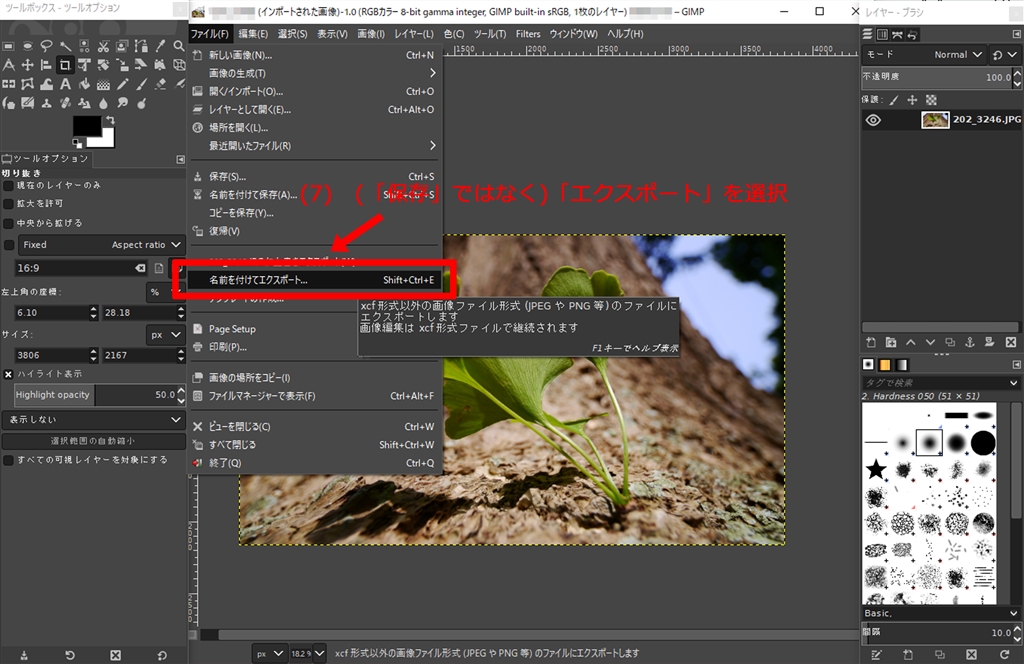Screen dimensions: 1024x664
Task: Choose 'Page Setup' menu item
Action: [315, 329]
